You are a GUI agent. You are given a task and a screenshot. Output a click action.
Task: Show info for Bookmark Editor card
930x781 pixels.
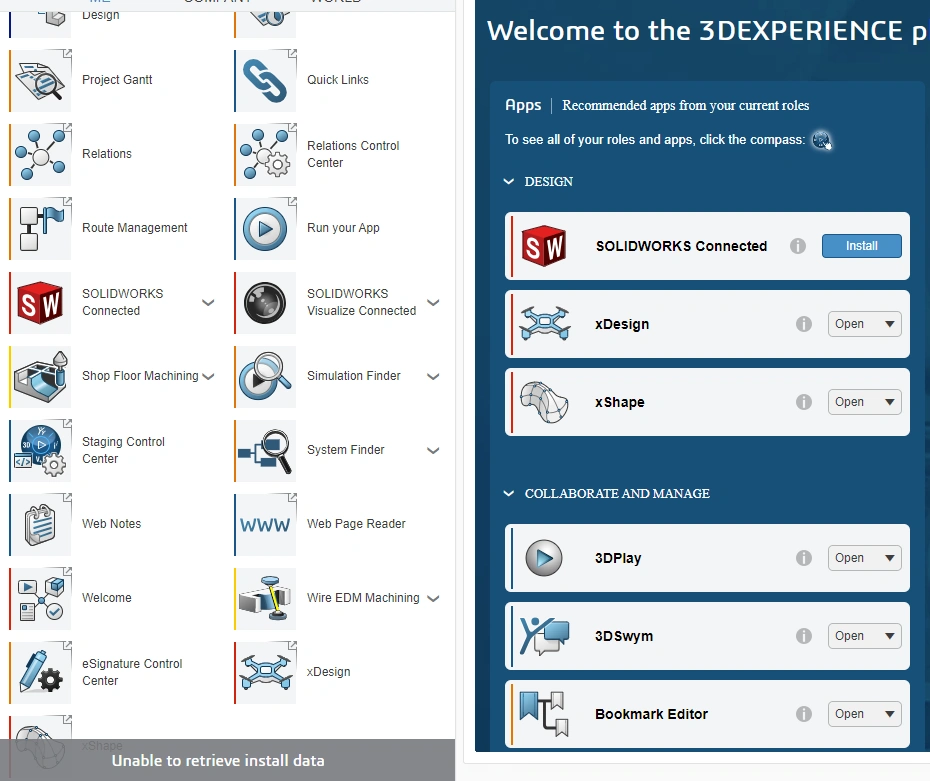coord(804,714)
